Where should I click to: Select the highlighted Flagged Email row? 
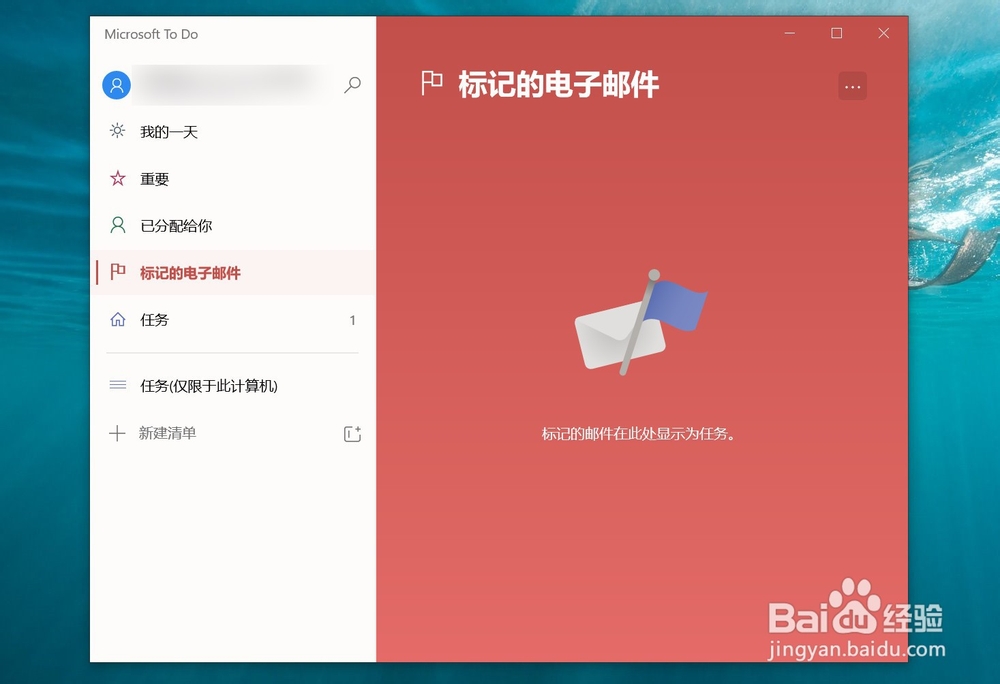coord(232,272)
